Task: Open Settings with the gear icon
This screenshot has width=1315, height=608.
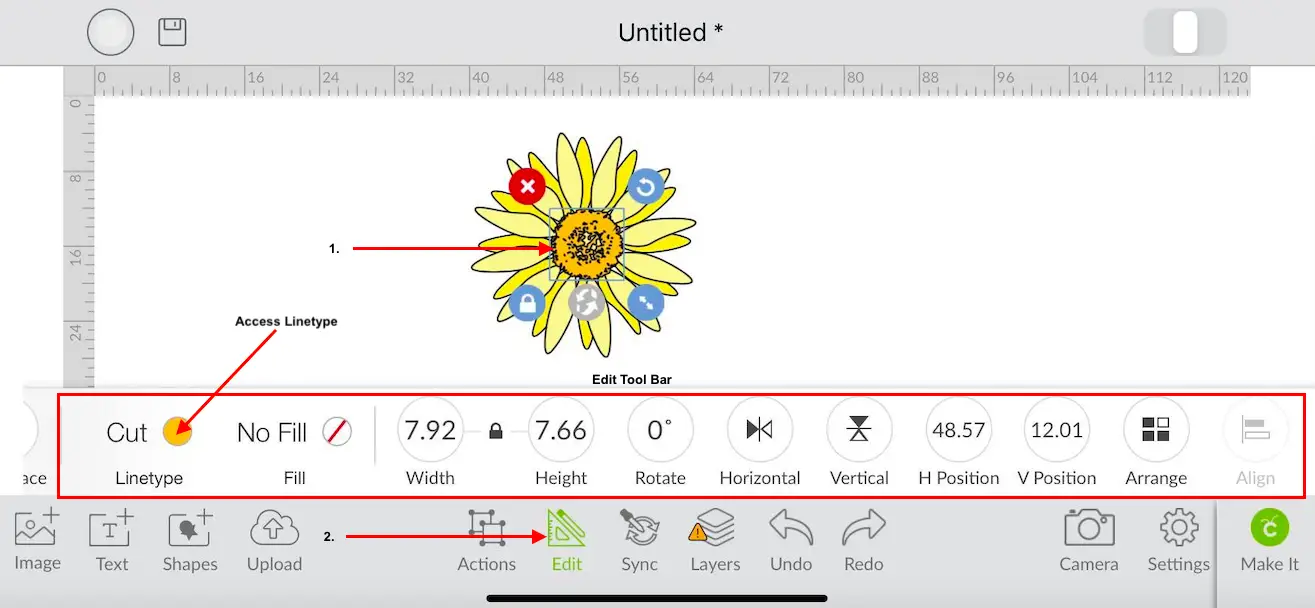Action: pos(1179,538)
